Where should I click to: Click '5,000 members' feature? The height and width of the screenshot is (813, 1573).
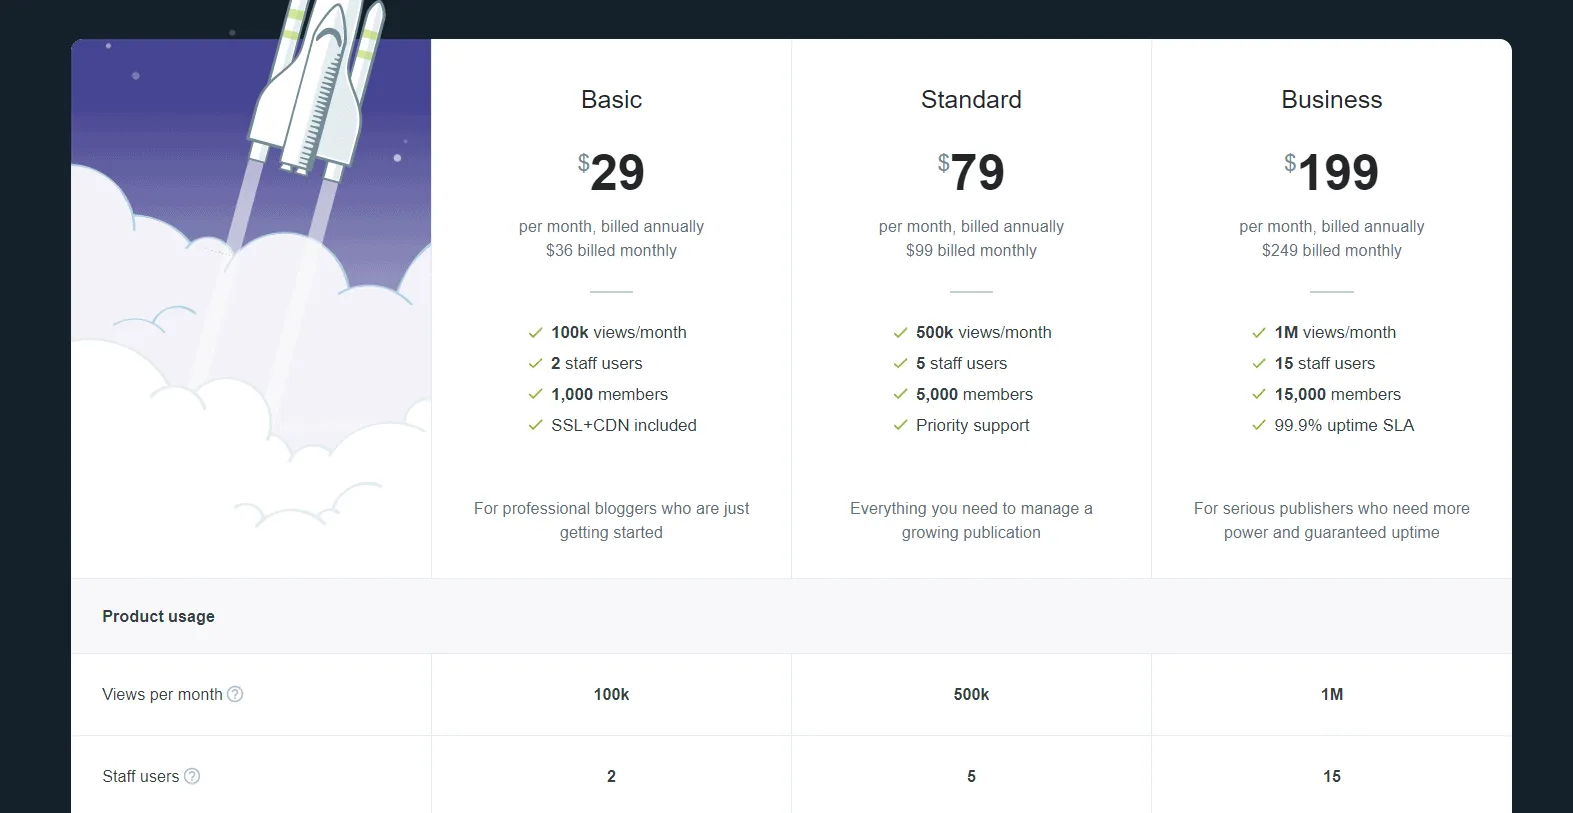click(x=974, y=395)
